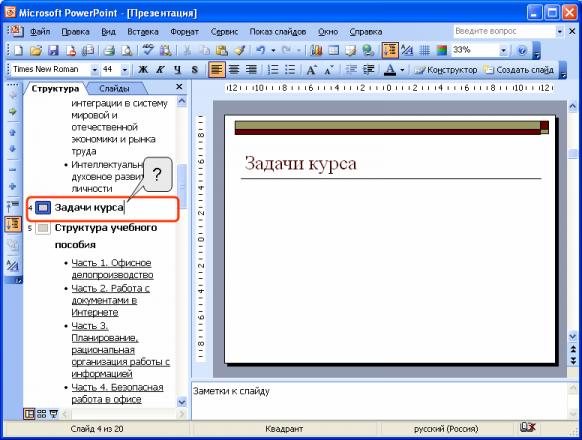Image resolution: width=582 pixels, height=440 pixels.
Task: Toggle bold formatting Ж button
Action: pyautogui.click(x=143, y=69)
